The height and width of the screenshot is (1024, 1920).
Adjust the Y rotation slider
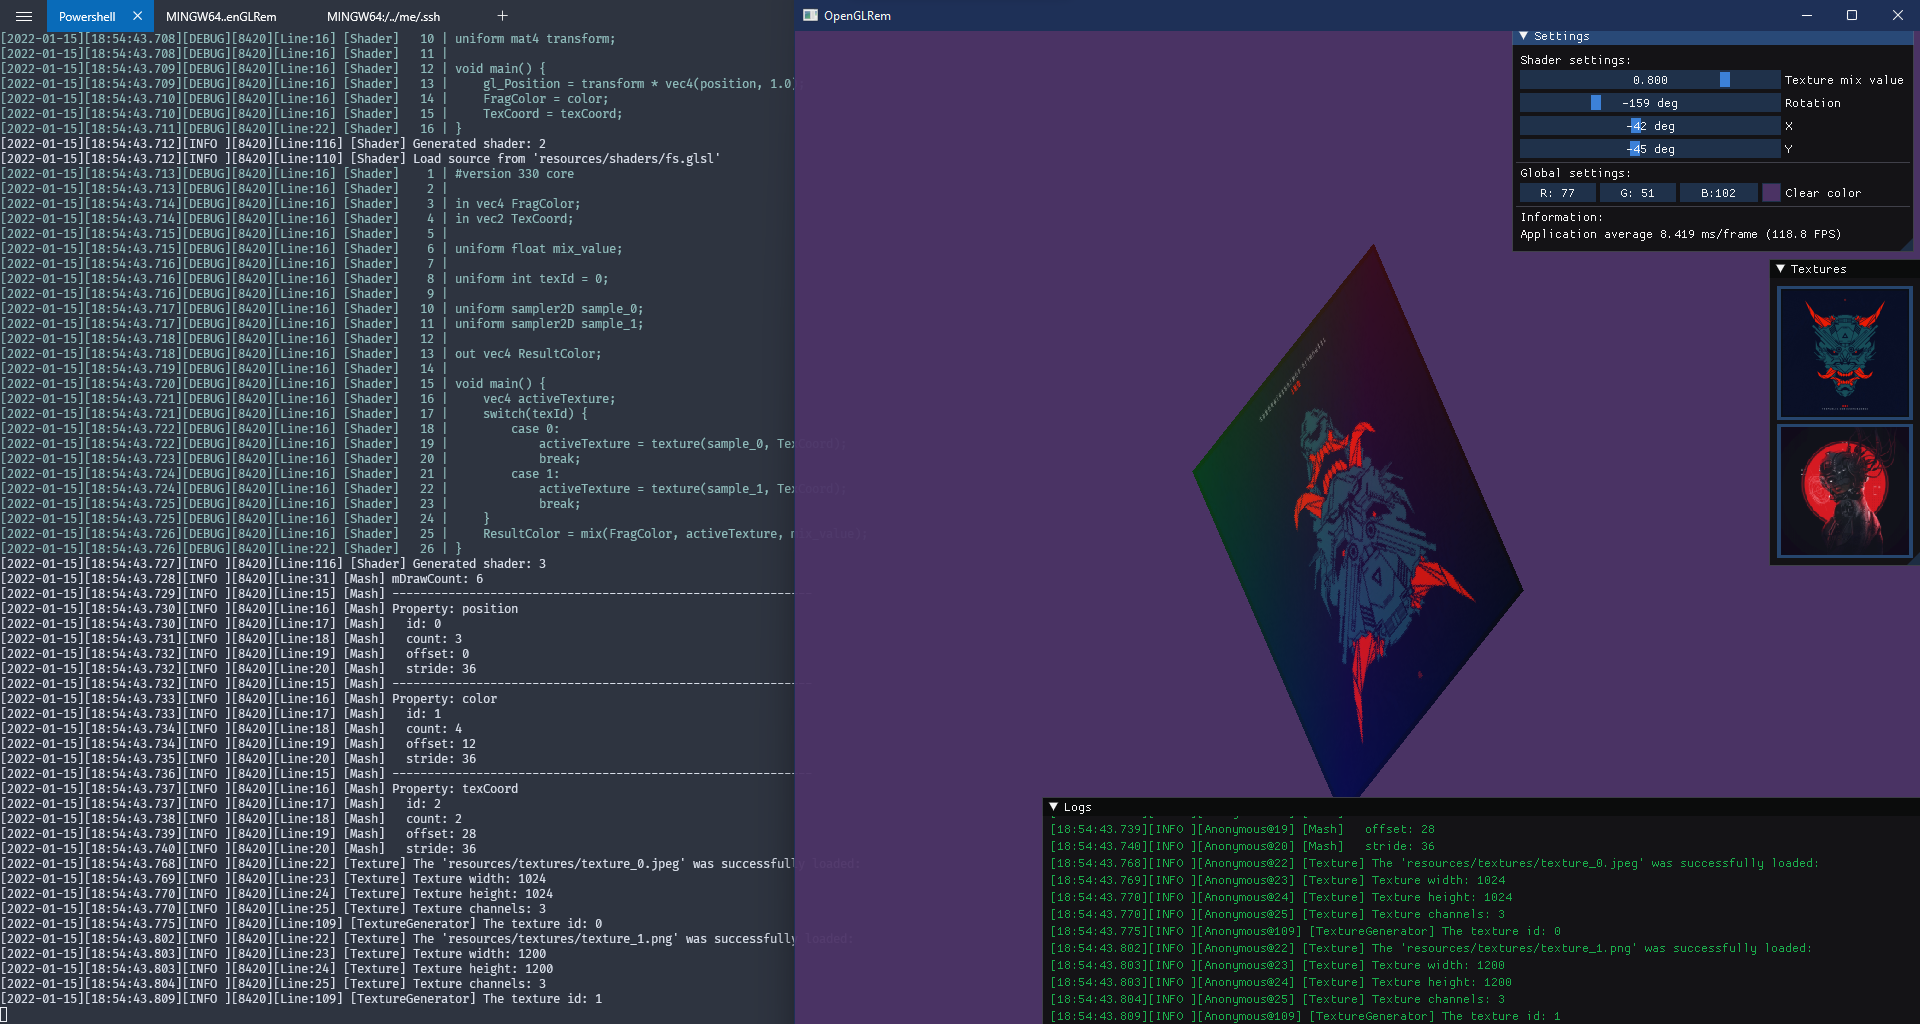(x=1650, y=149)
